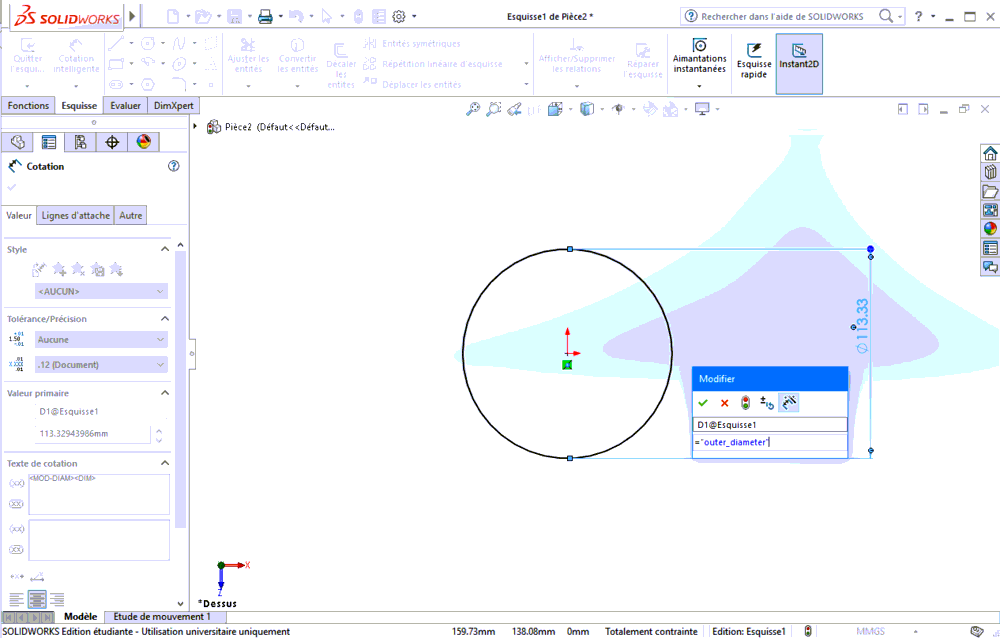Select the rebuild traffic-light icon in Modifier
1000x638 pixels.
pyautogui.click(x=745, y=402)
